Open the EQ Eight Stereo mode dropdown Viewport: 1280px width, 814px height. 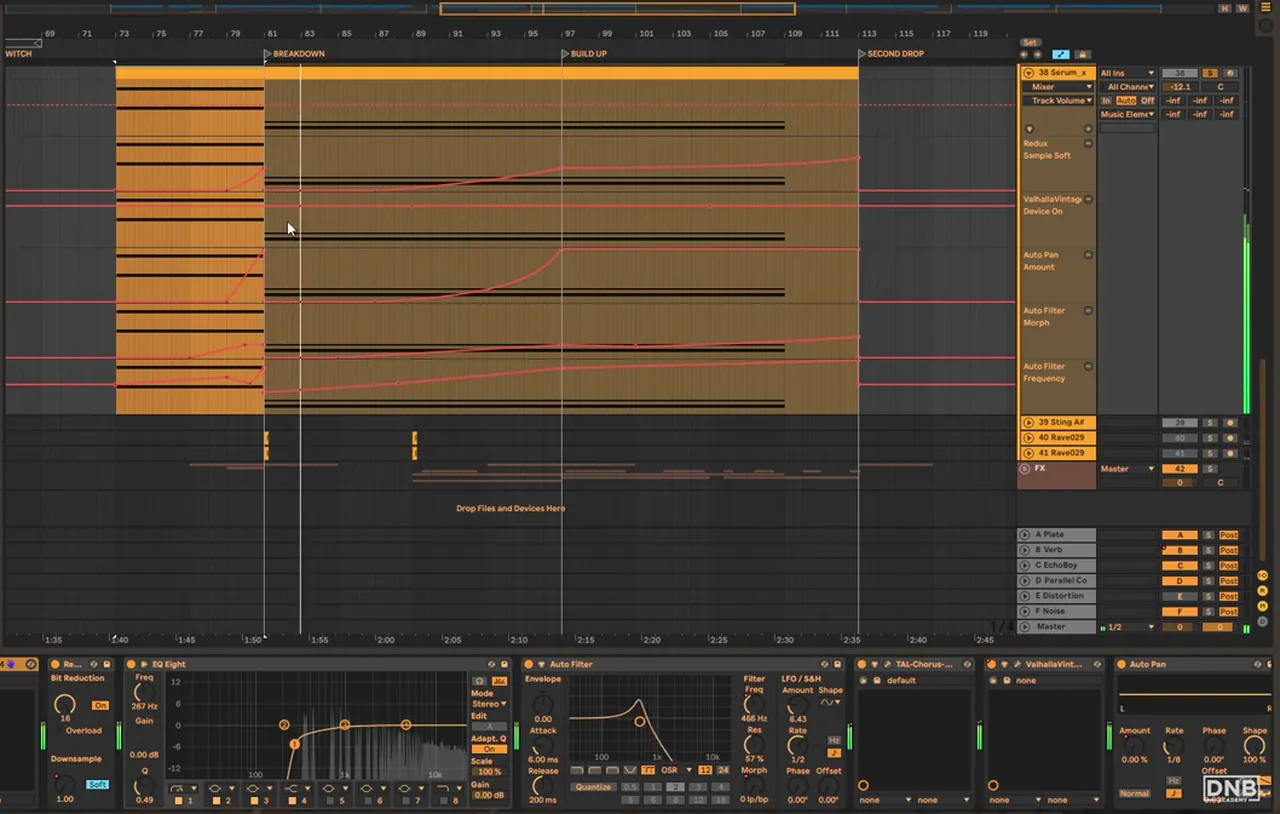click(x=489, y=704)
